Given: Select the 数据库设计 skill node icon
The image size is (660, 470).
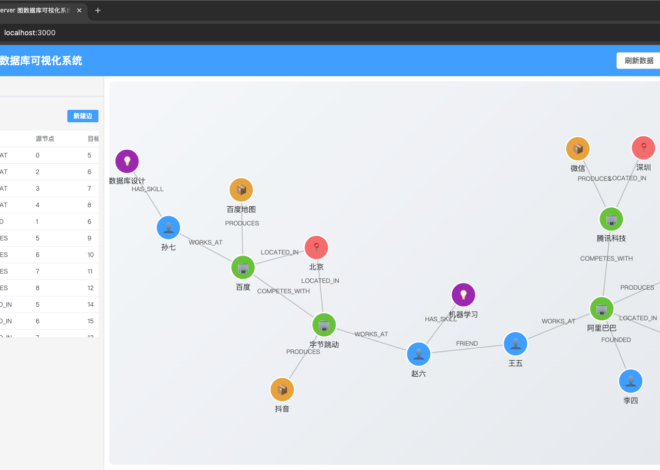Looking at the screenshot, I should [x=127, y=161].
